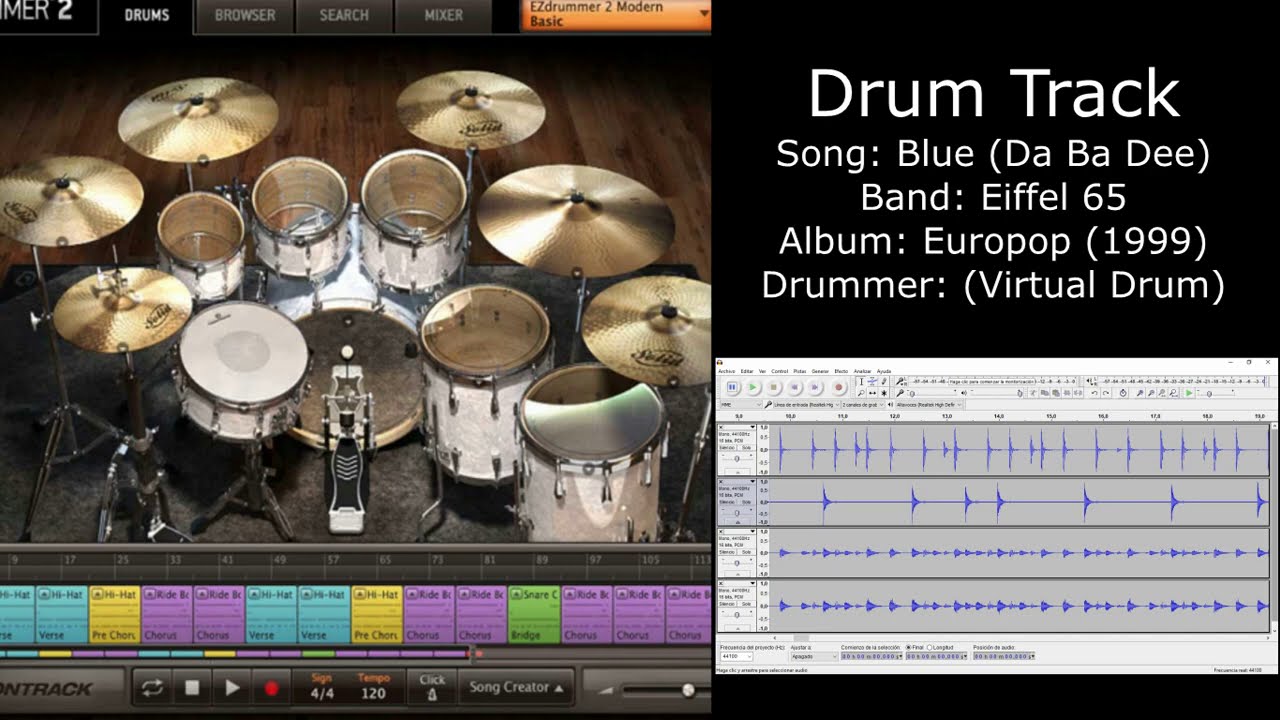
Task: Click the EZdrummer master volume slider knob
Action: pyautogui.click(x=688, y=690)
